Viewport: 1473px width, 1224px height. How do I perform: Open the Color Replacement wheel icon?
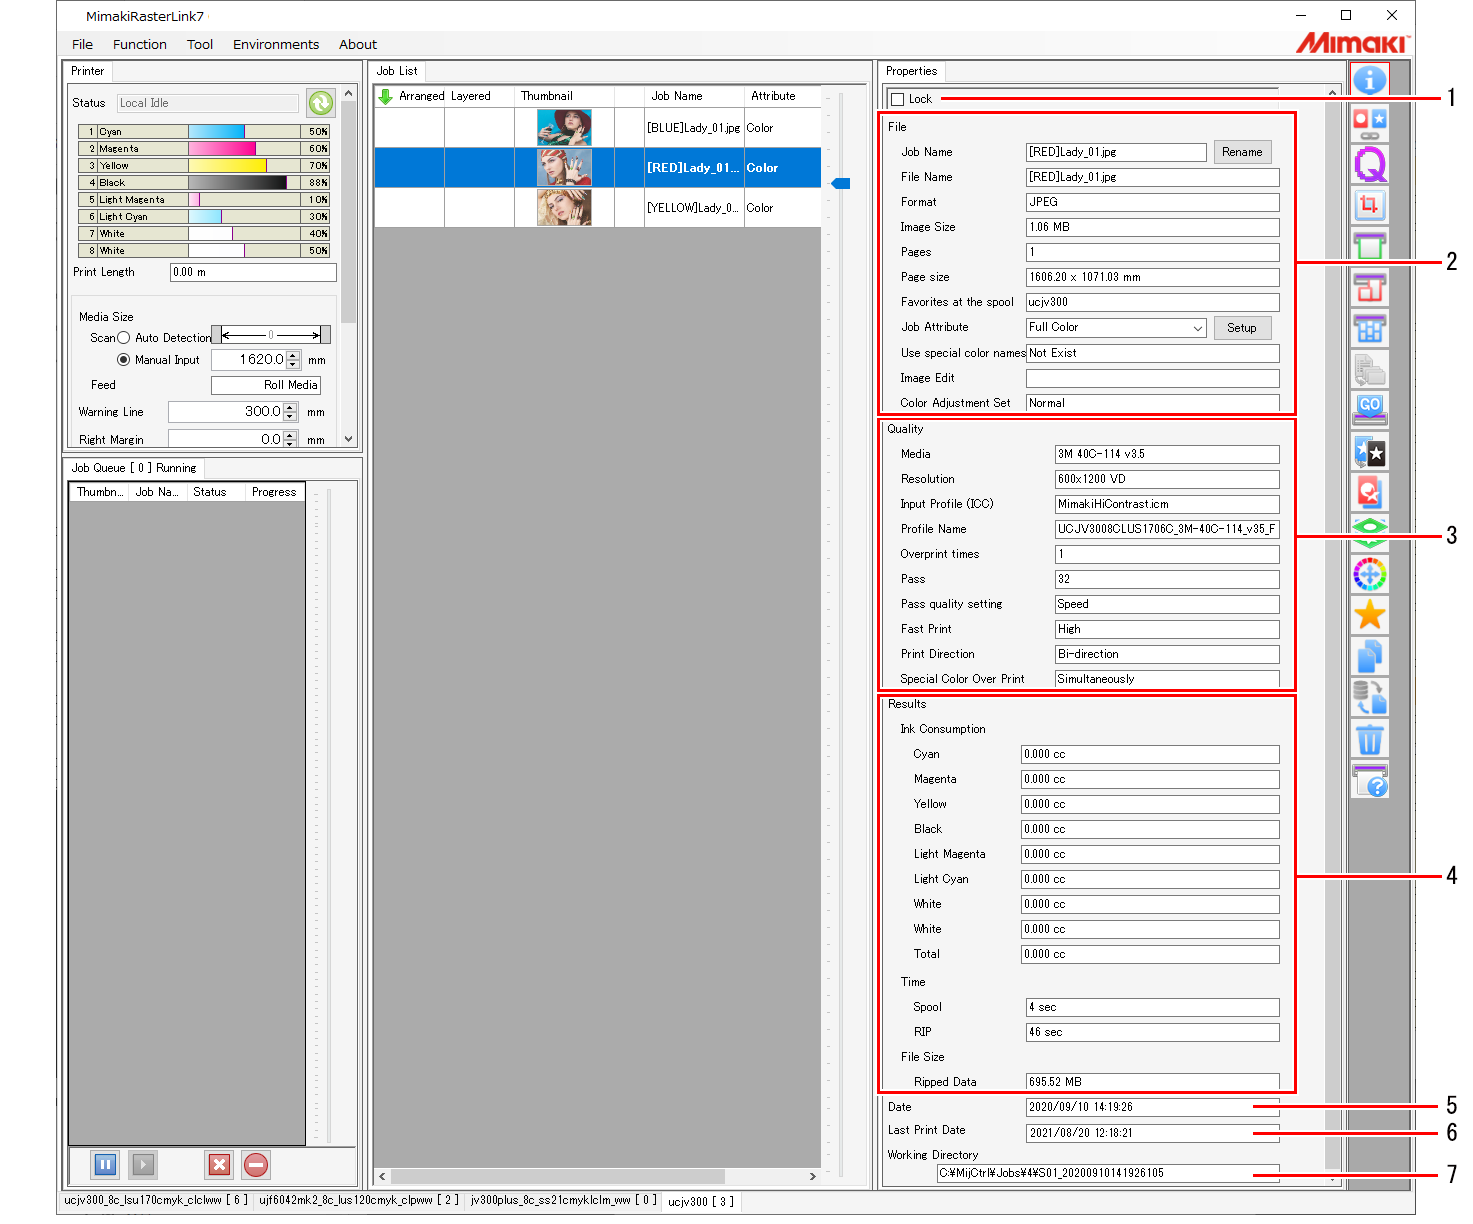(1369, 573)
